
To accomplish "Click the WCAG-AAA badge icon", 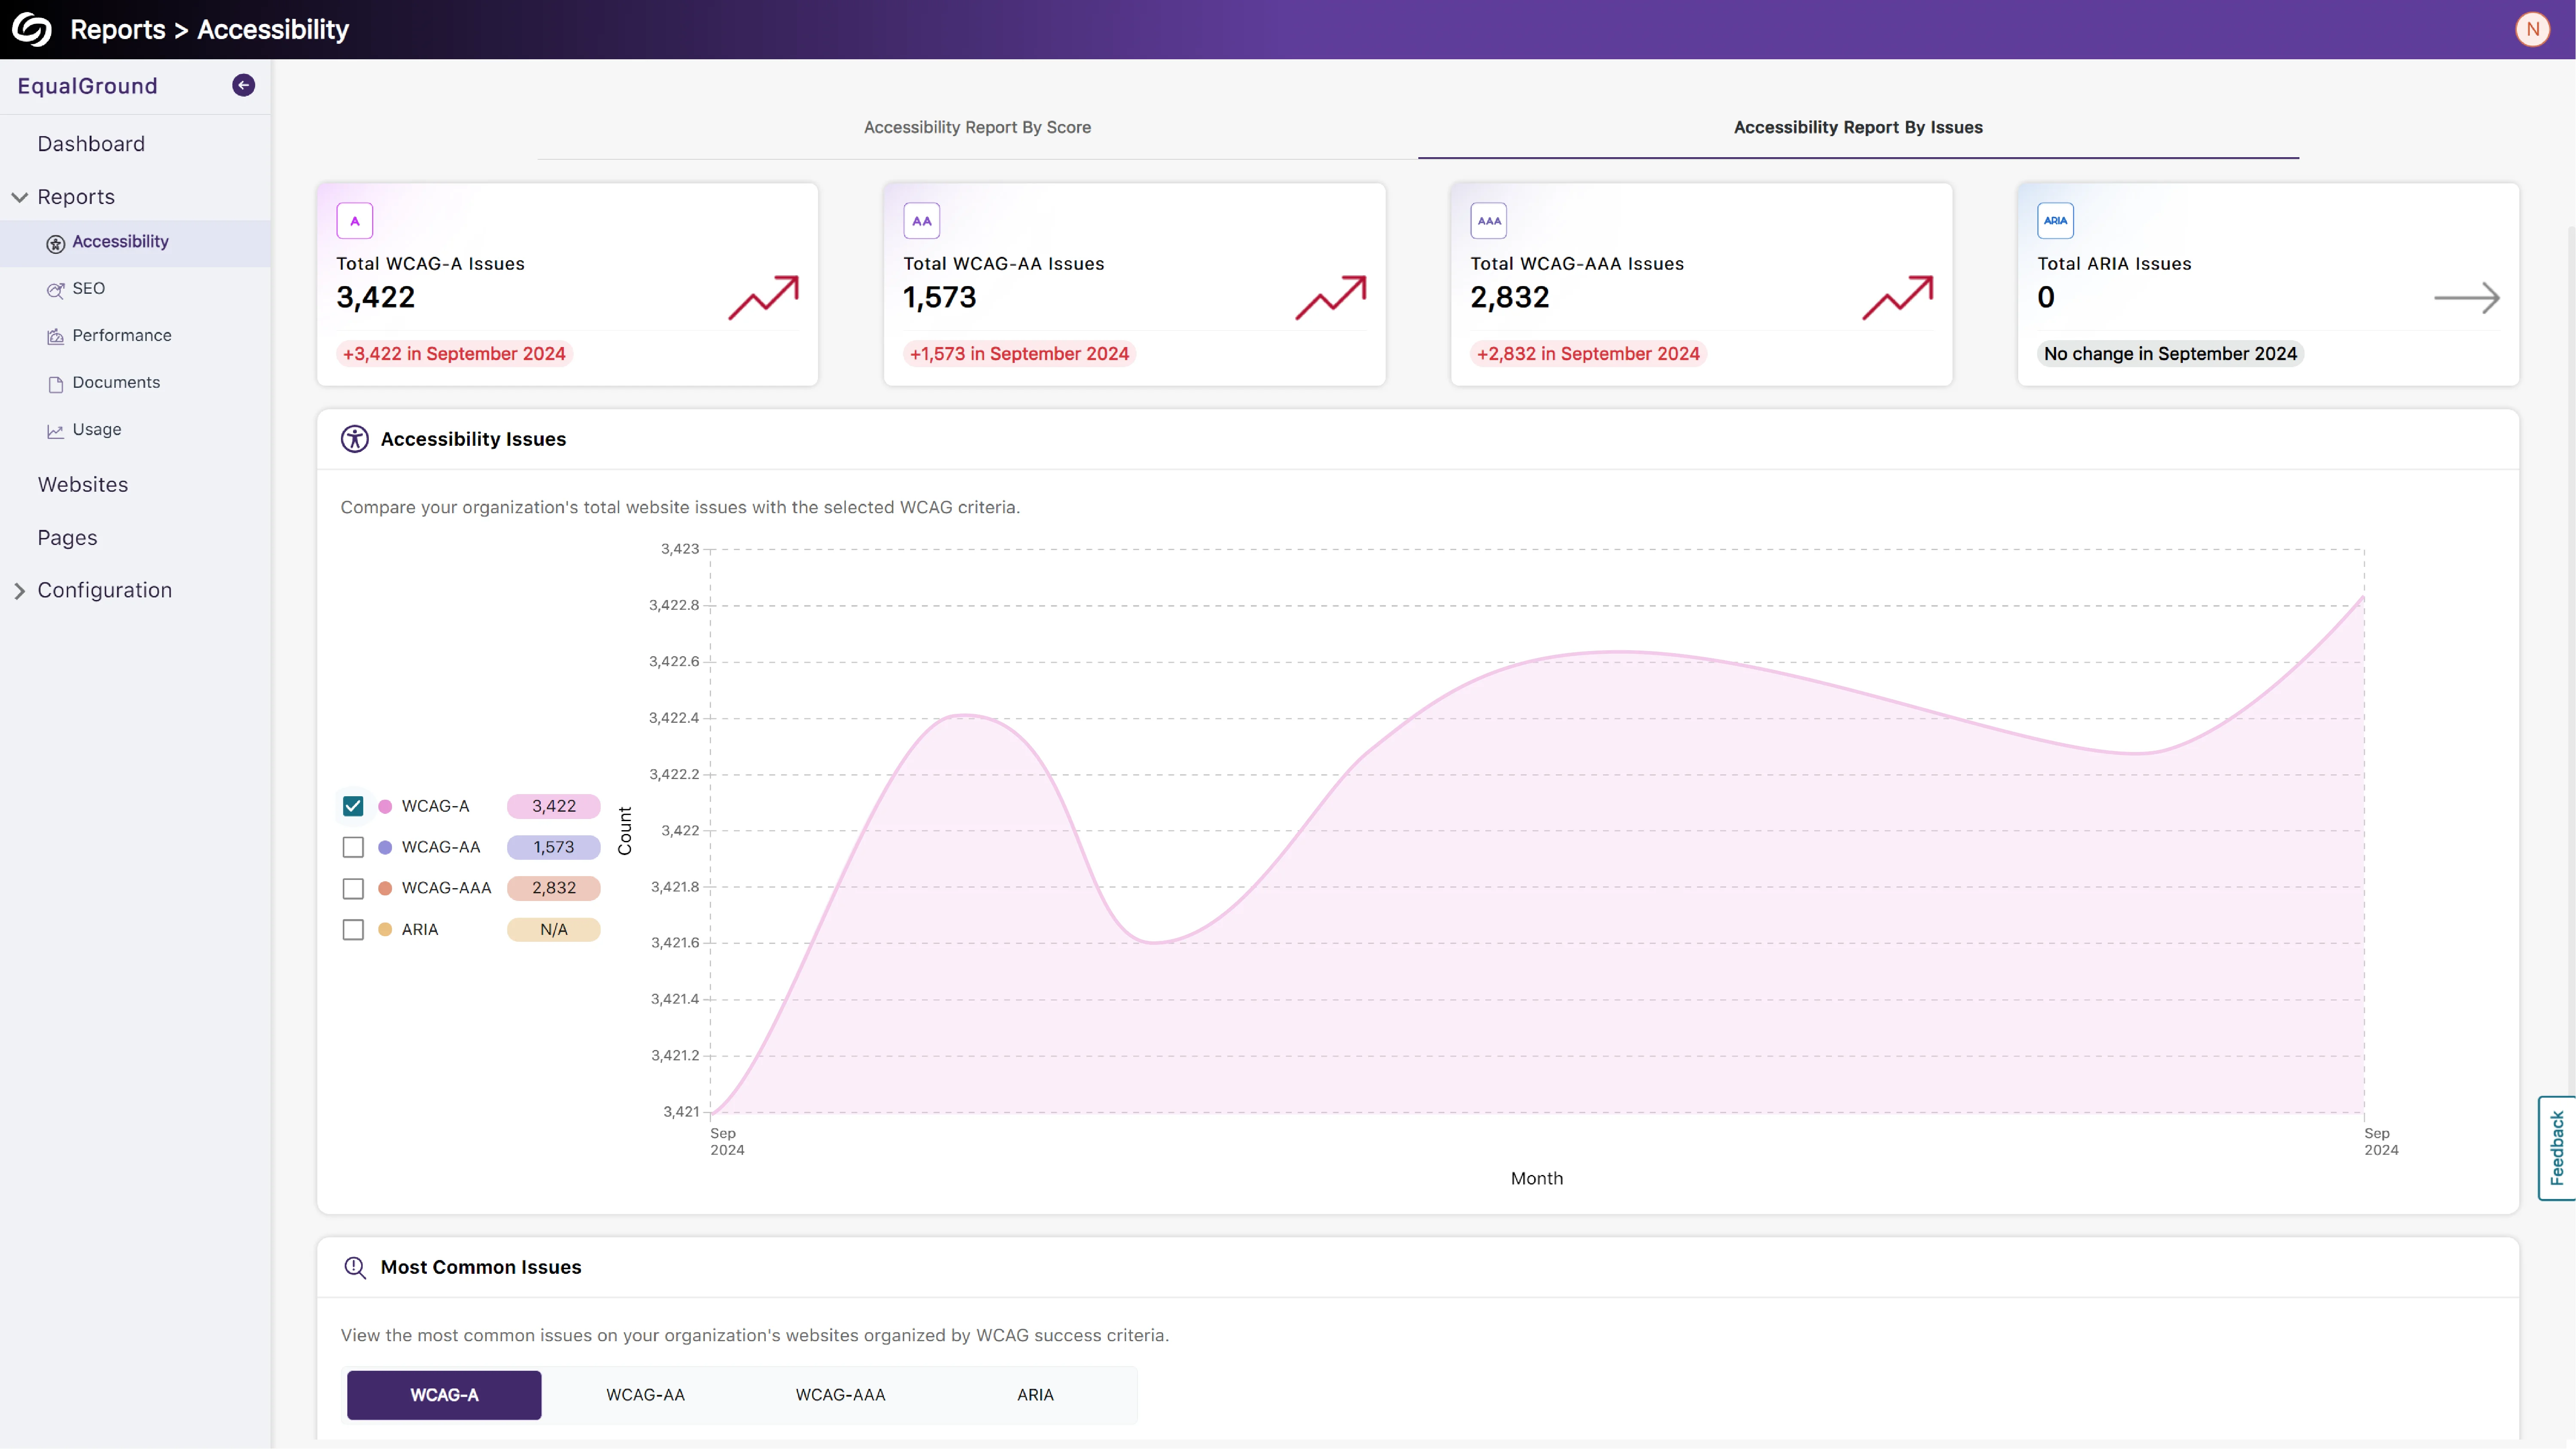I will [1489, 221].
